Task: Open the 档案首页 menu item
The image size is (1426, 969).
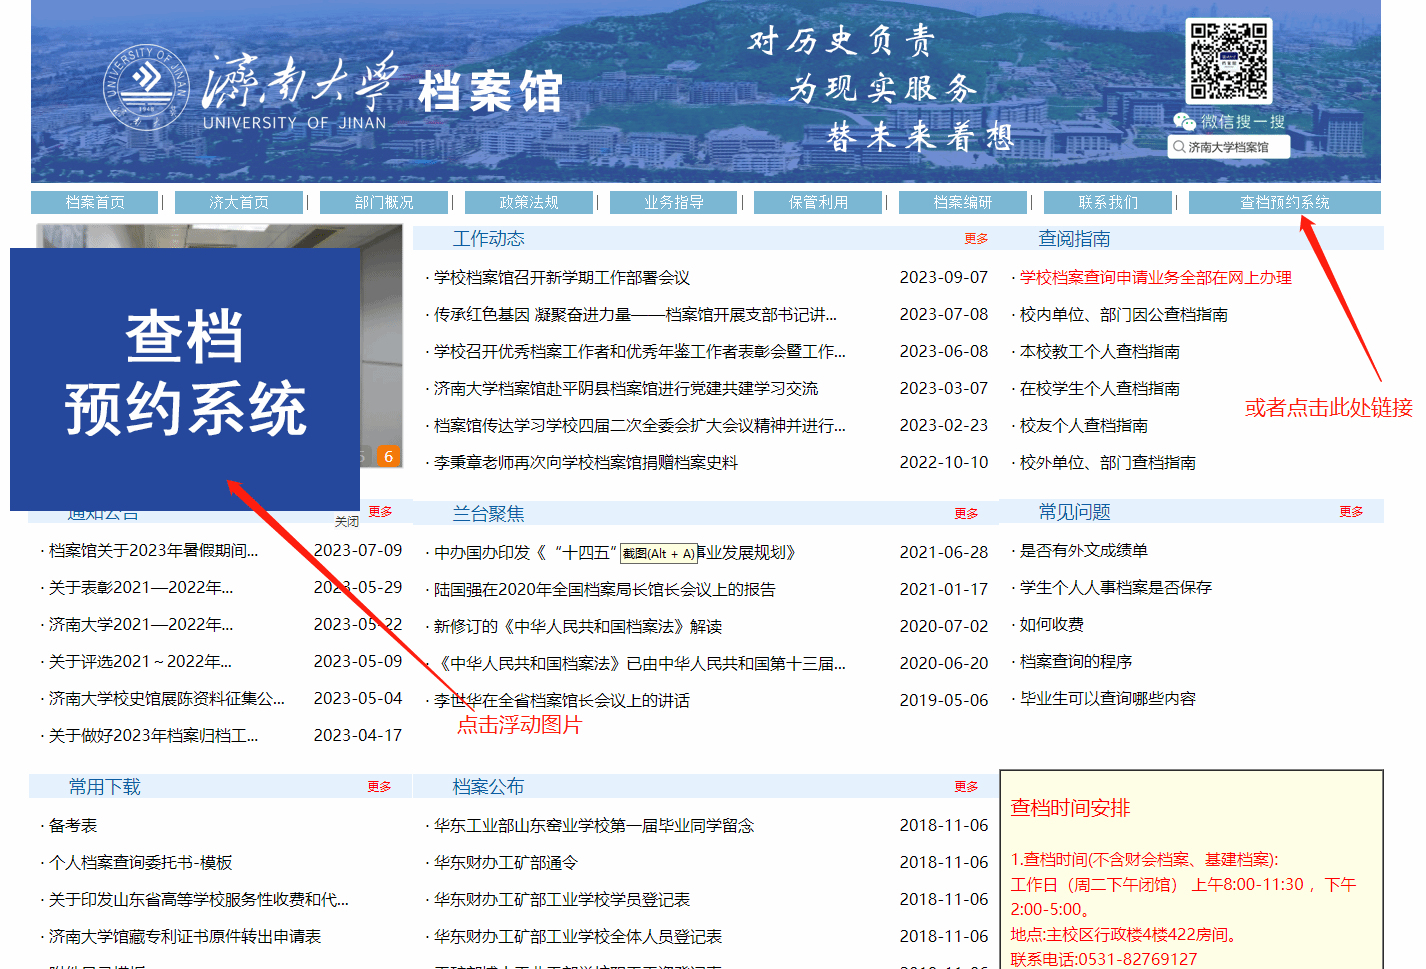Action: pos(95,202)
